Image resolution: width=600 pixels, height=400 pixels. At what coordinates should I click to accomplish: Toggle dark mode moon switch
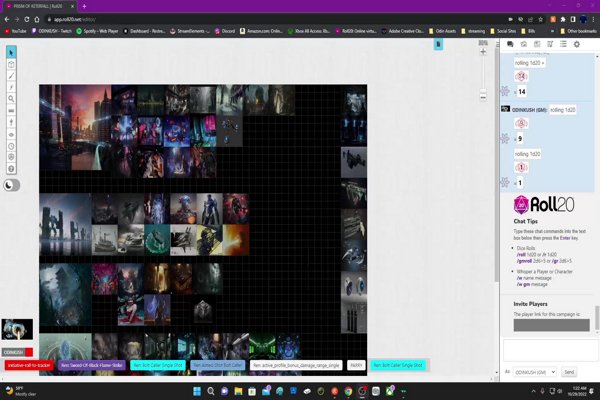(x=11, y=185)
